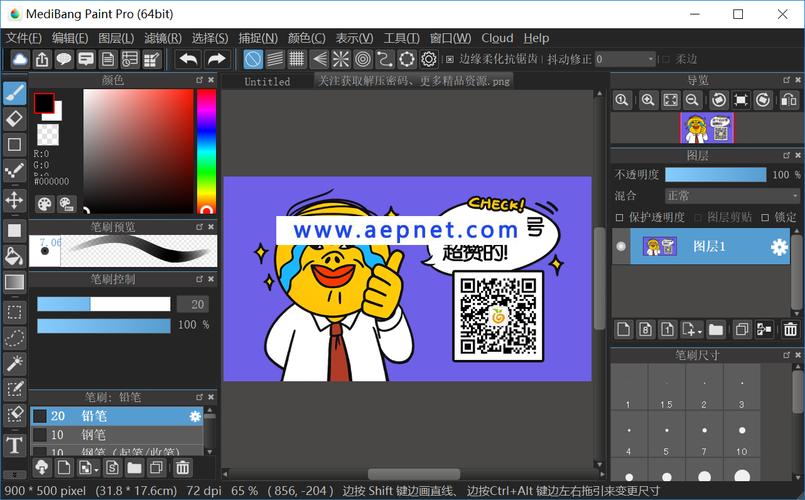Screen dimensions: 805x500
Task: Select the Eraser tool in left toolbar
Action: click(15, 119)
